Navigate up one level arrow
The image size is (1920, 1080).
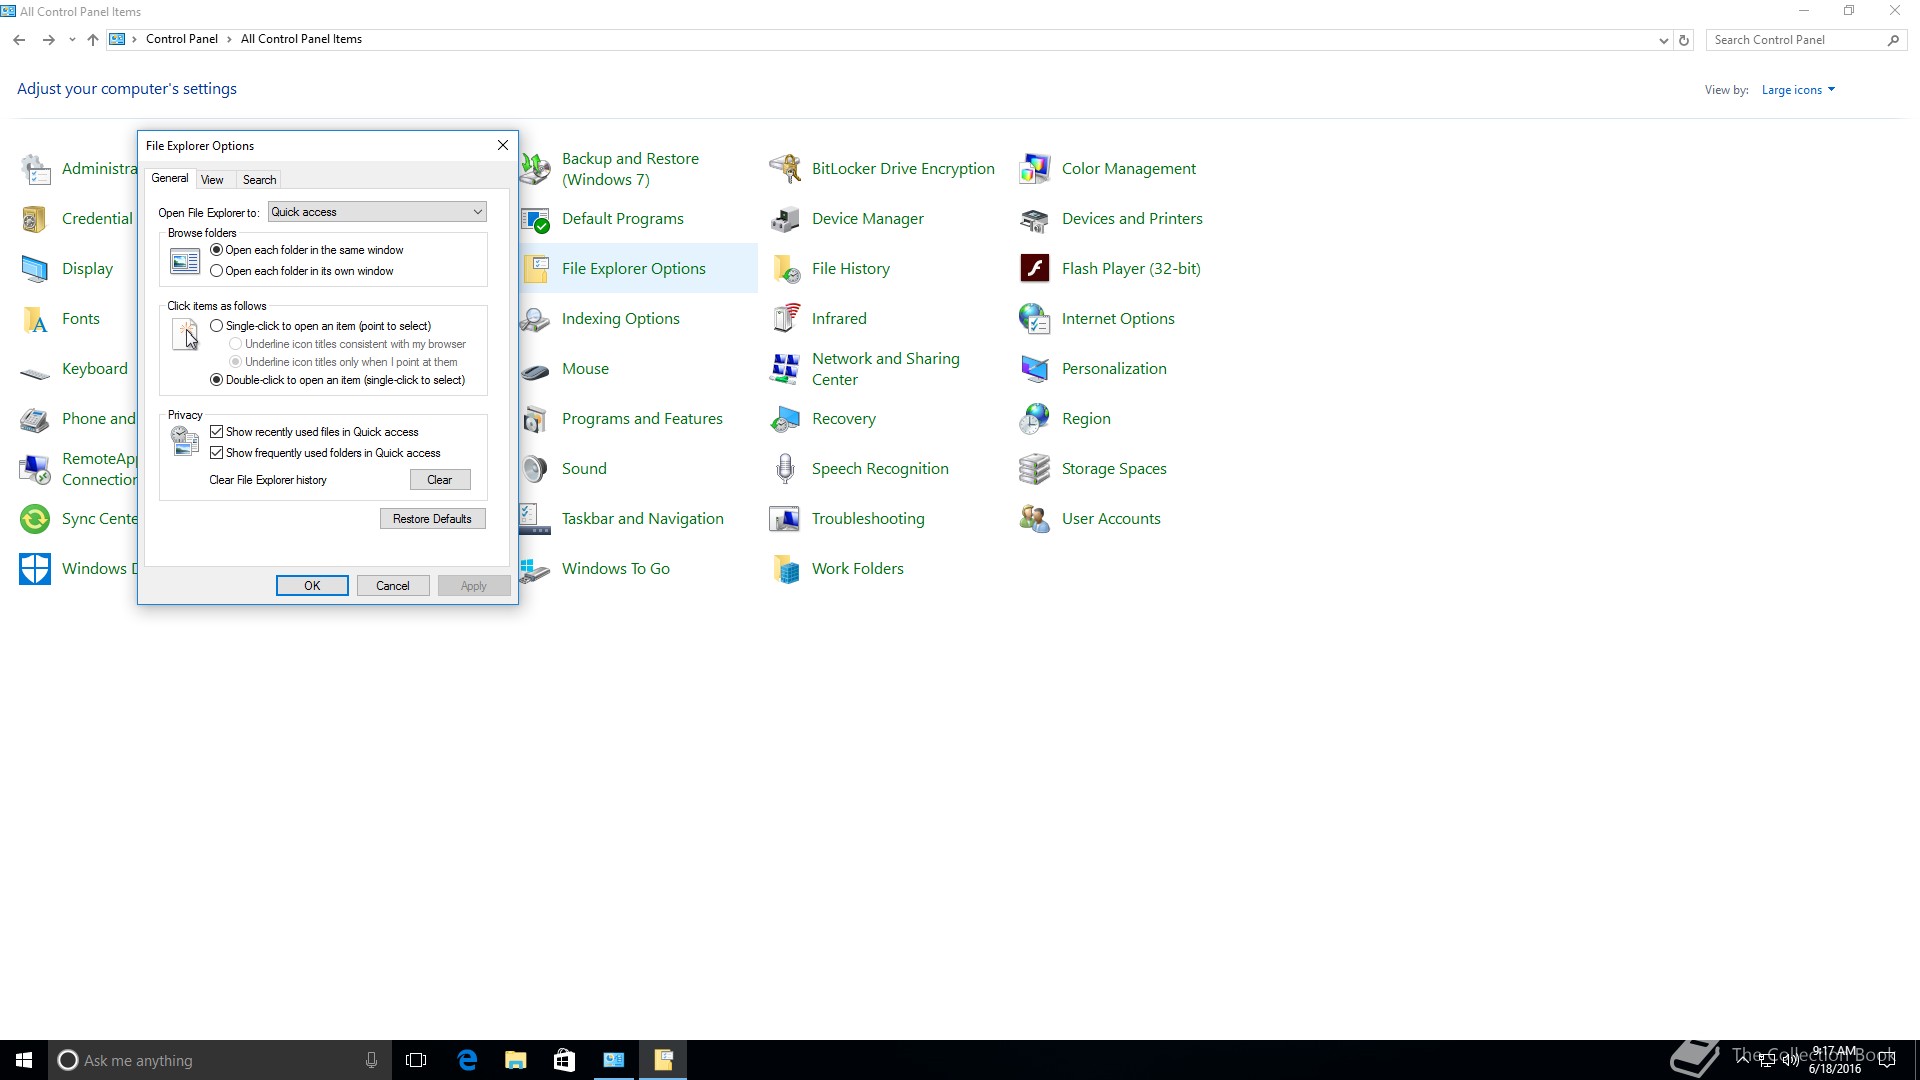click(93, 40)
